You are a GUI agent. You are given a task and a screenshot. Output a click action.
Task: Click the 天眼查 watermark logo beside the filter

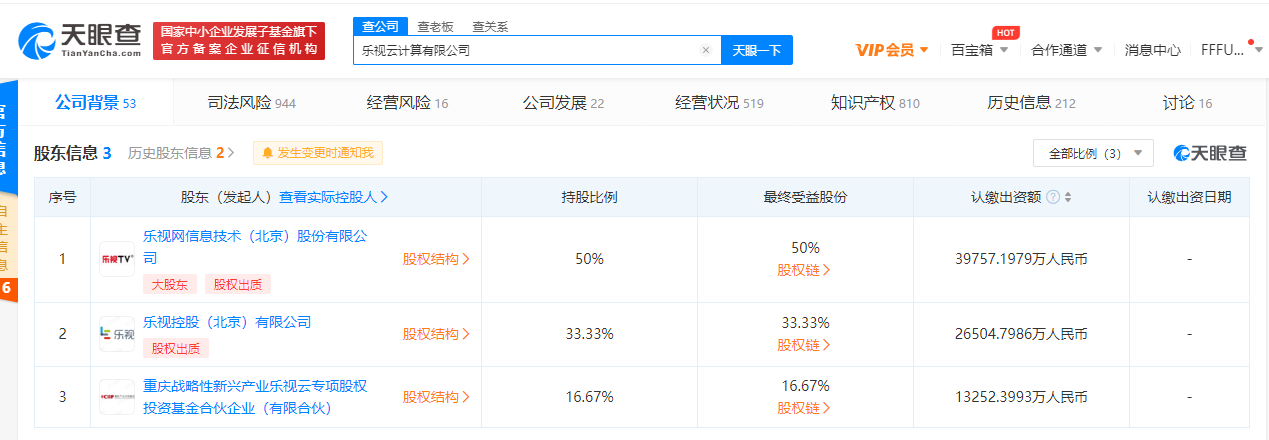1211,153
